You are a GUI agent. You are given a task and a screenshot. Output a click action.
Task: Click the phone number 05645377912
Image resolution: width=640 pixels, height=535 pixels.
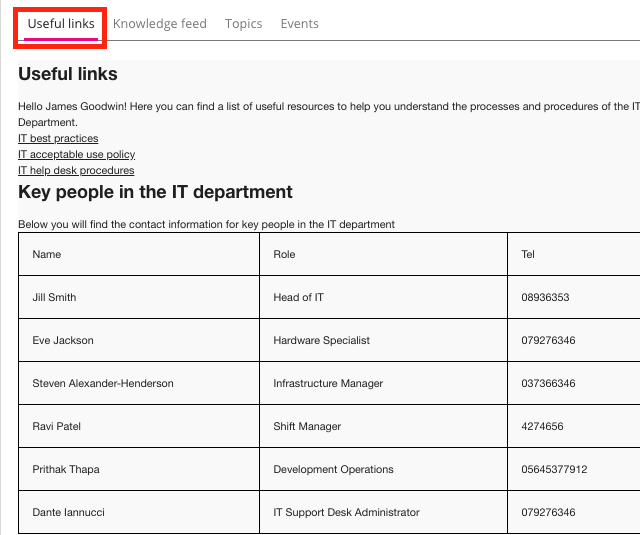(x=554, y=469)
